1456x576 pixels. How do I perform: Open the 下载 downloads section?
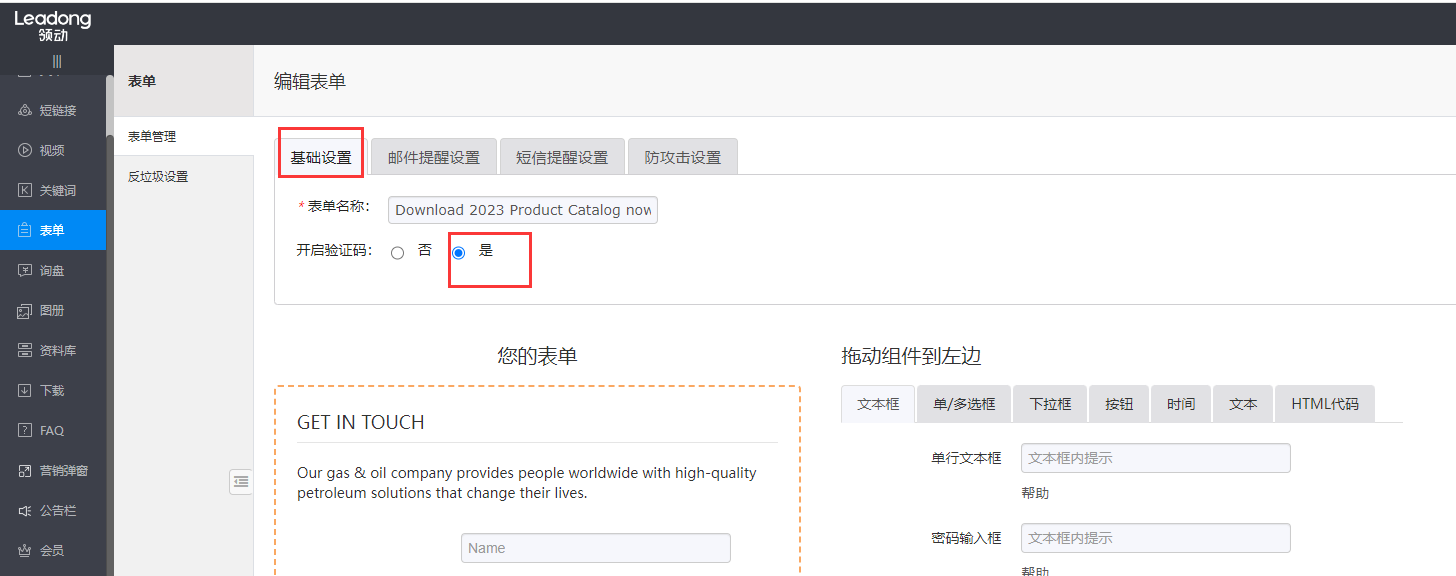click(51, 390)
